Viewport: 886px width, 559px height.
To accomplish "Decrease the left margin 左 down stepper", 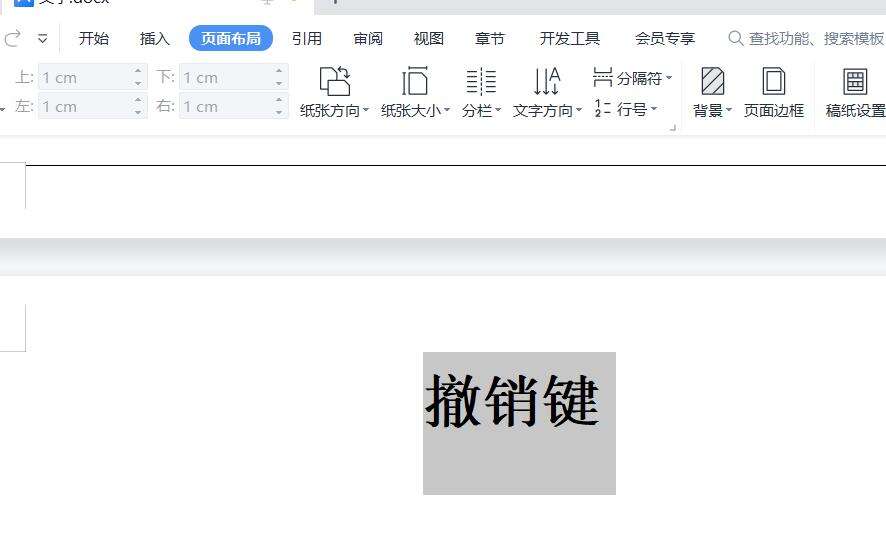I will 138,112.
